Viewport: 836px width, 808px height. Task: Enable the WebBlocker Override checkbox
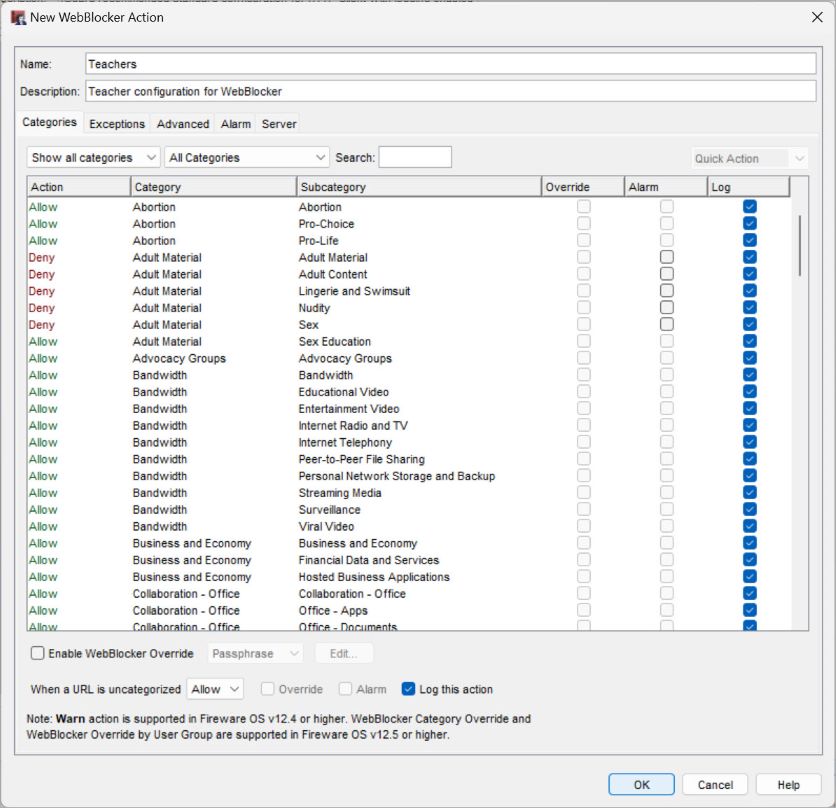coord(37,652)
